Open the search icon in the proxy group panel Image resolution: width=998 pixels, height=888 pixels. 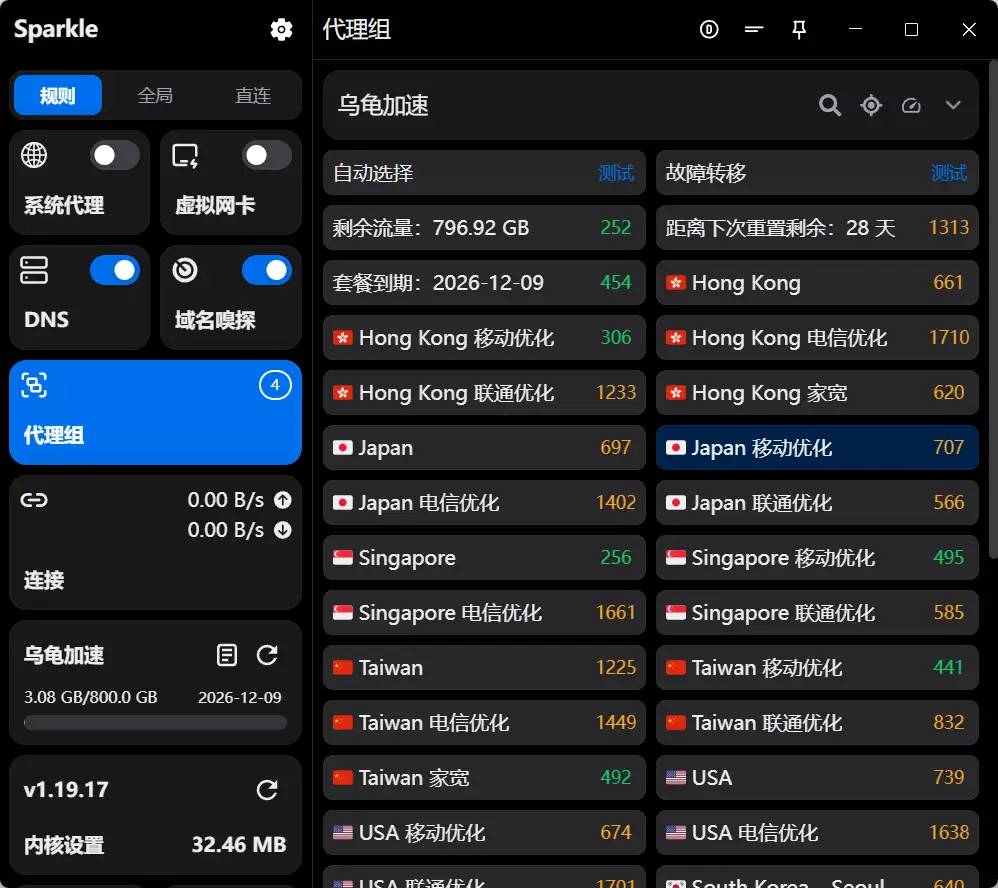click(x=830, y=105)
